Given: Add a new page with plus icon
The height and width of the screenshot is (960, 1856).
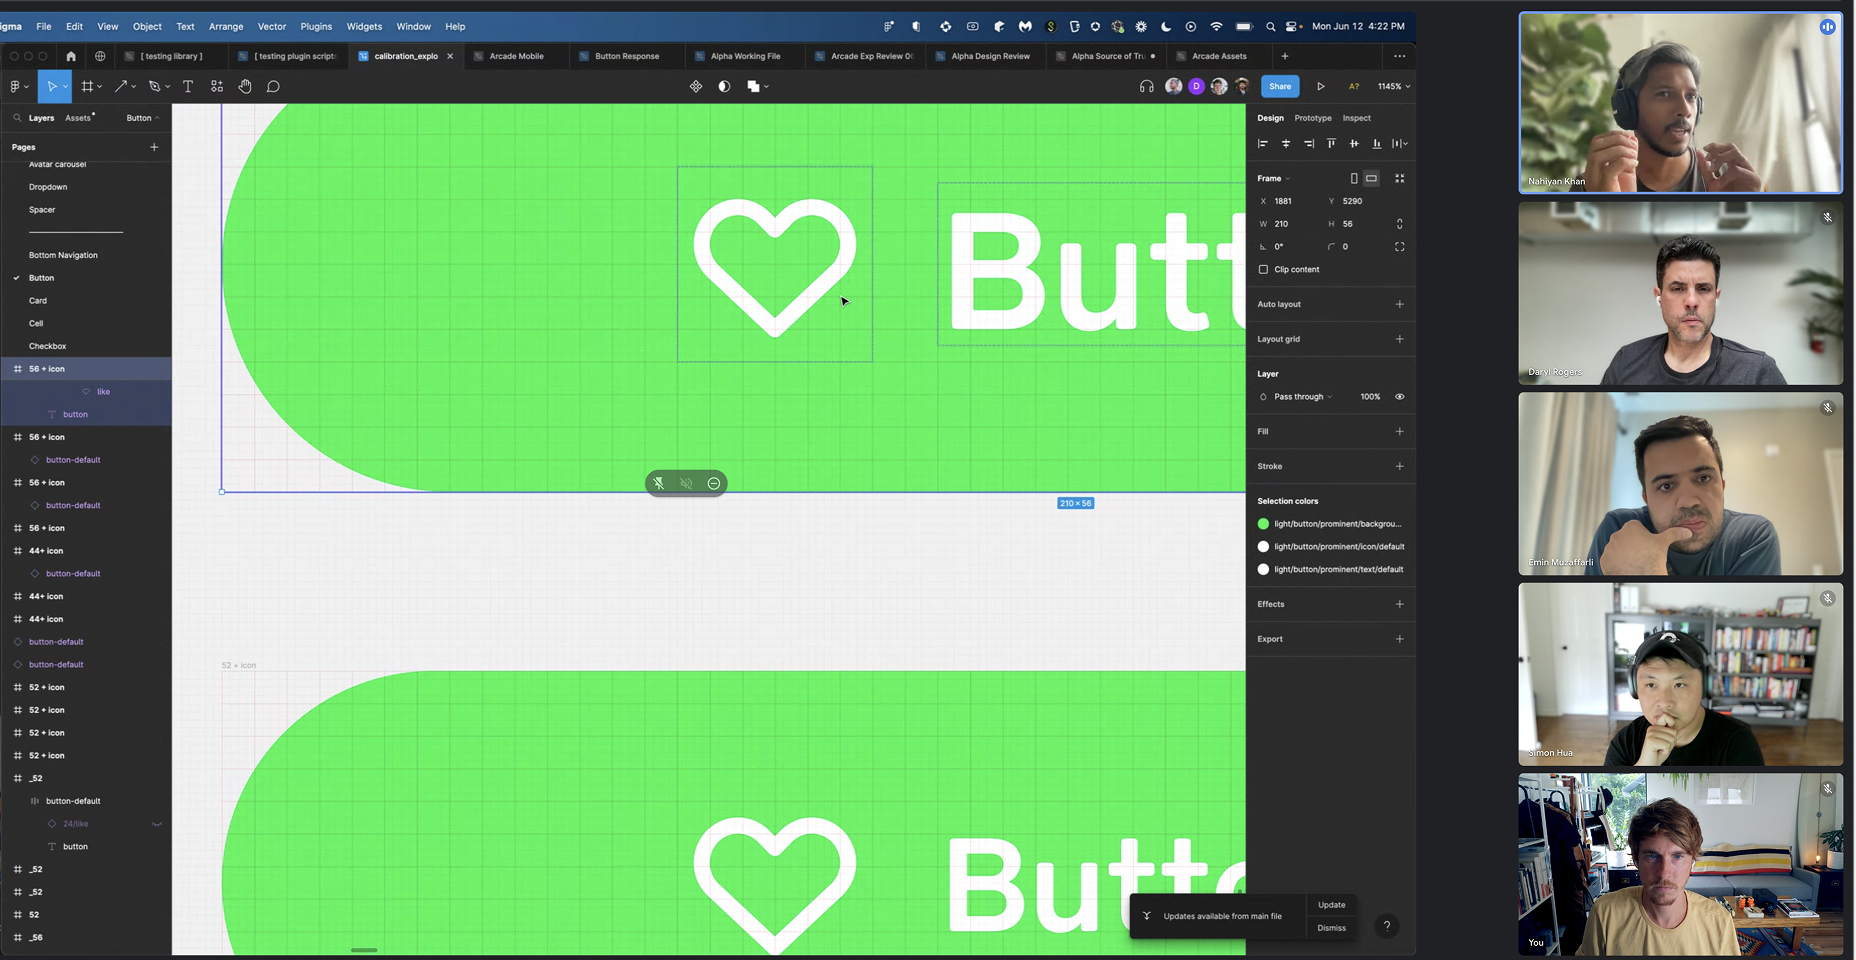Looking at the screenshot, I should click(x=154, y=147).
